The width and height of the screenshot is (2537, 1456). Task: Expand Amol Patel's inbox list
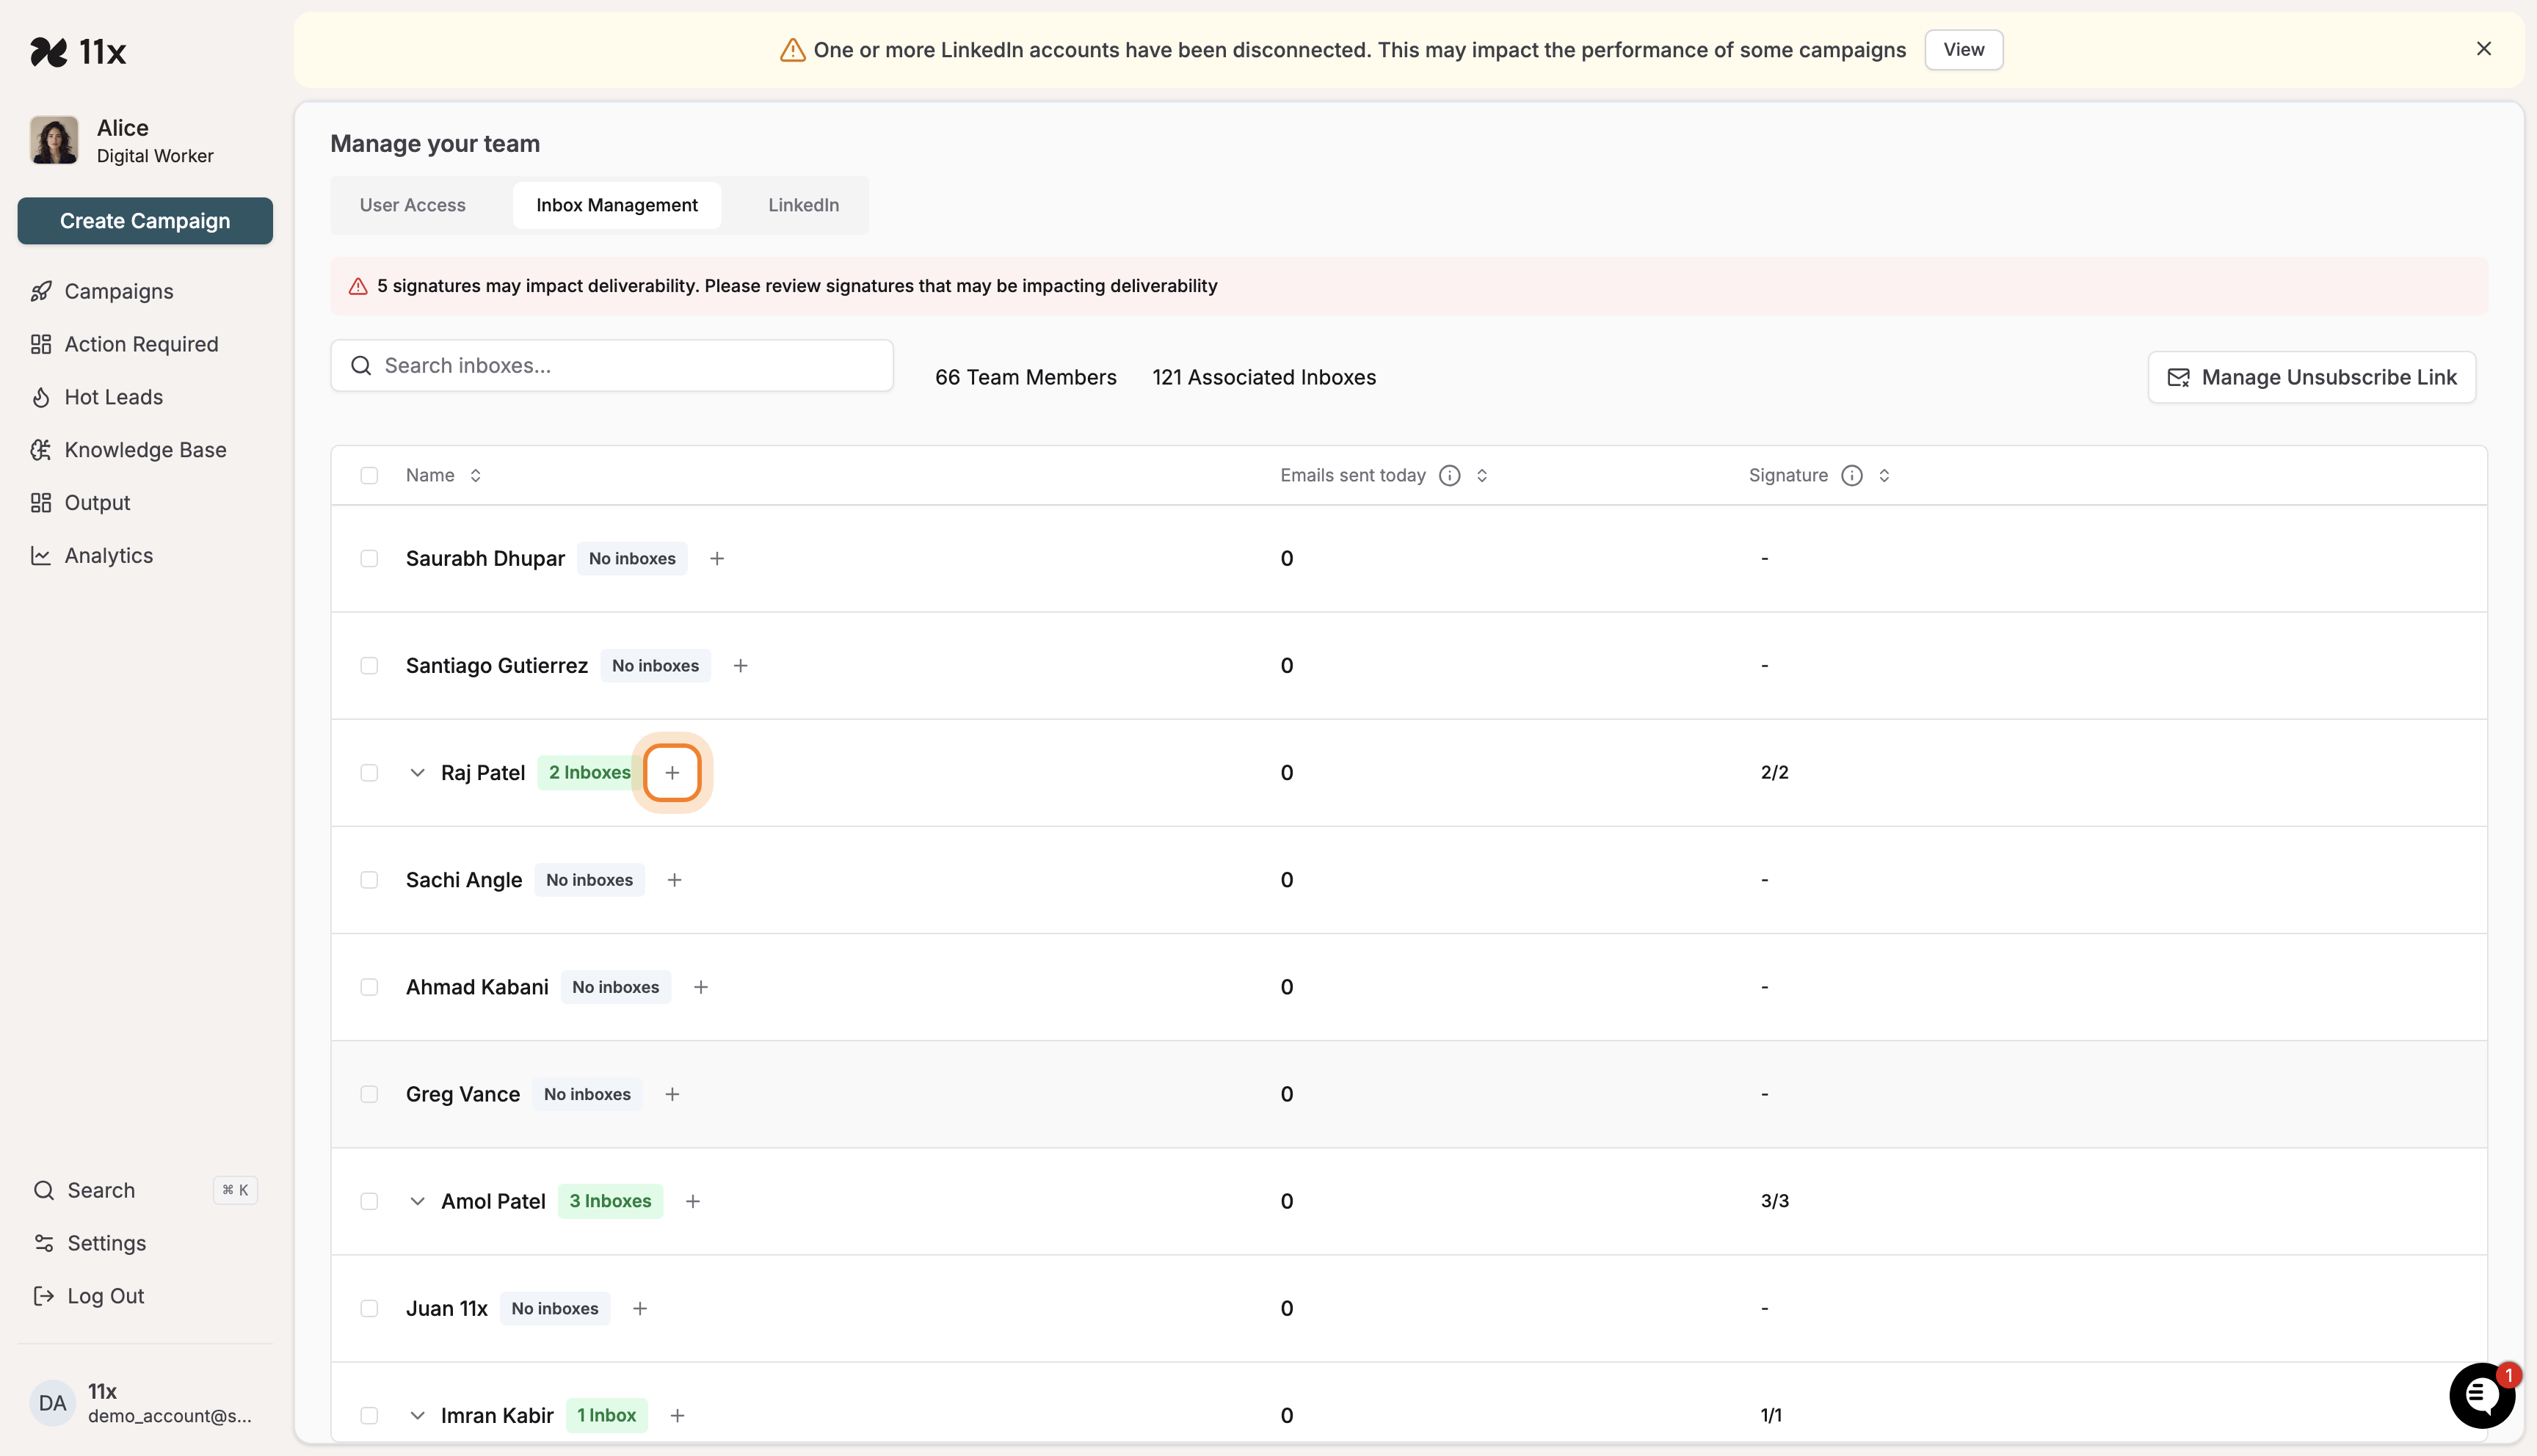point(418,1200)
